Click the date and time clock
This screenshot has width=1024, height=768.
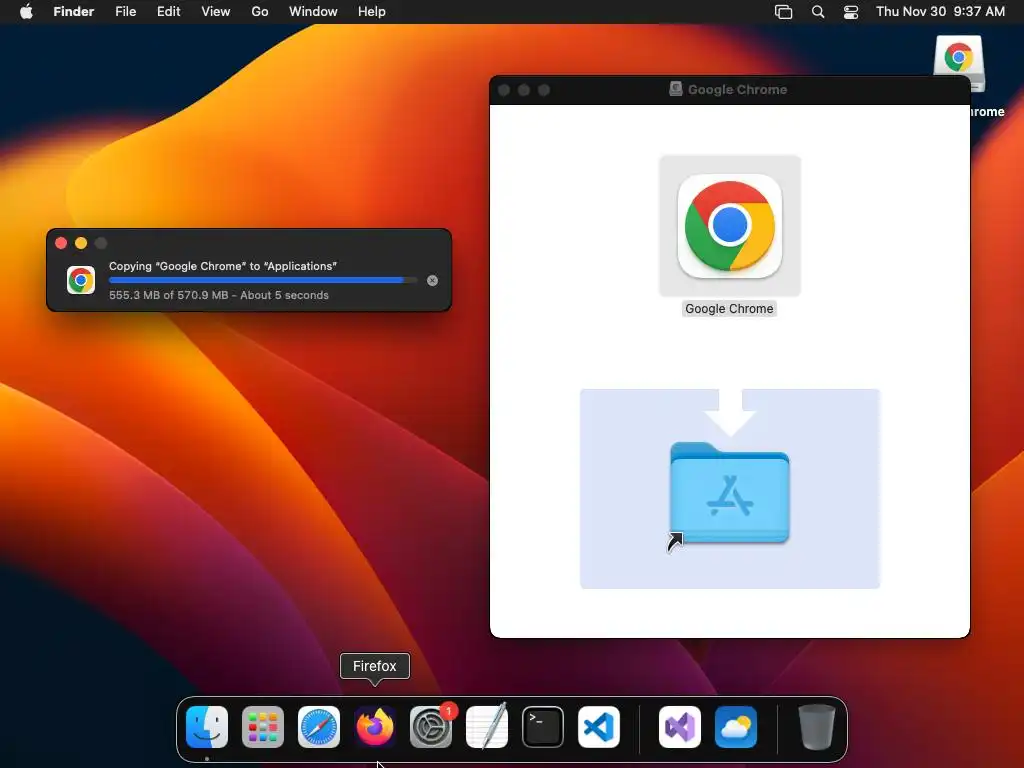[x=940, y=12]
